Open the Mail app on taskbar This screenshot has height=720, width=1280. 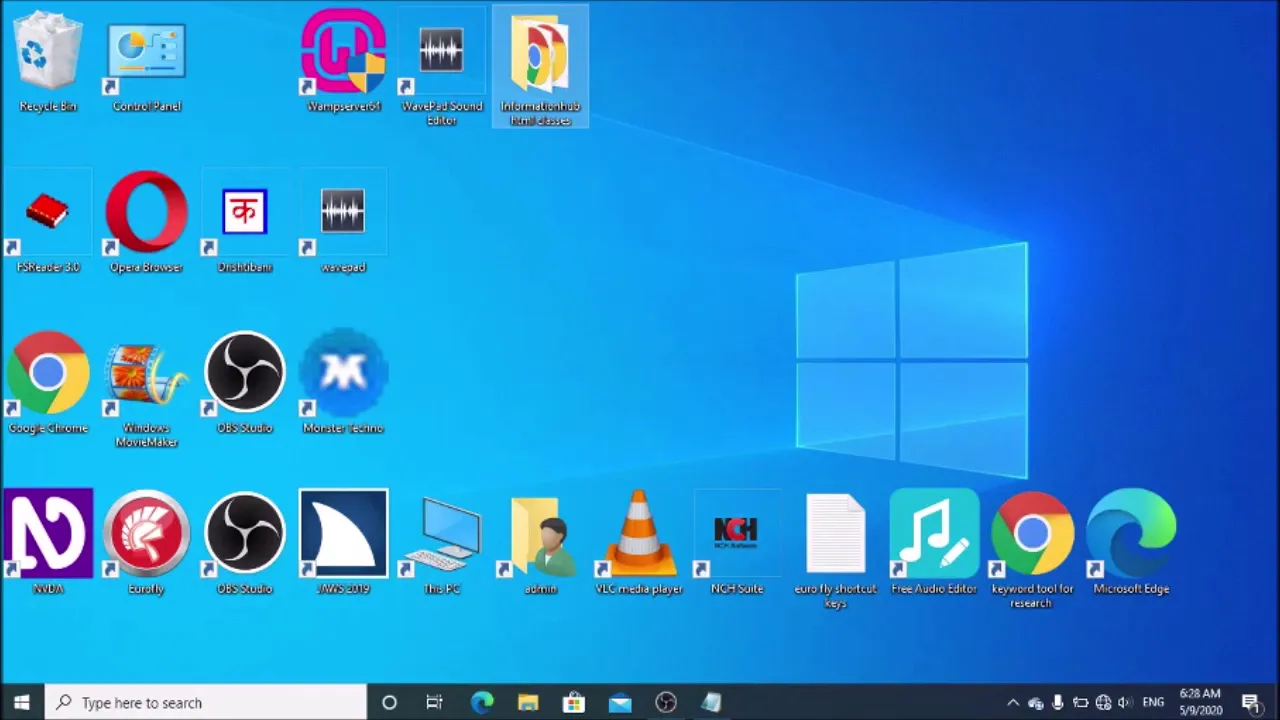[x=620, y=703]
